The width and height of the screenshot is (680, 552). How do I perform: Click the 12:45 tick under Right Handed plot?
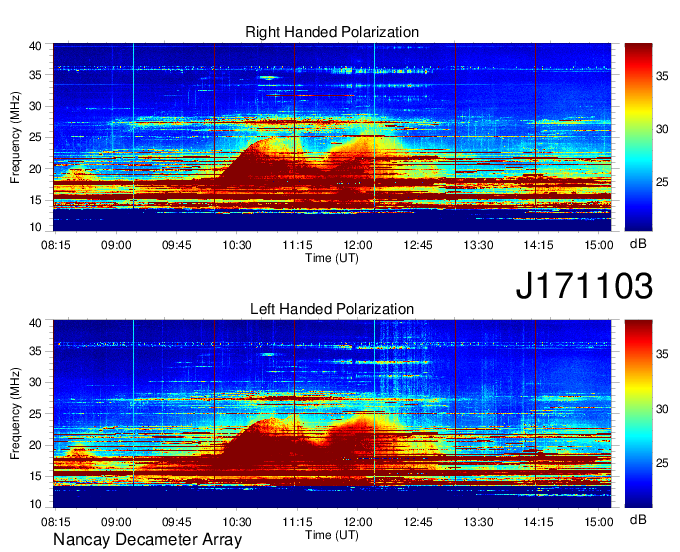pos(418,245)
